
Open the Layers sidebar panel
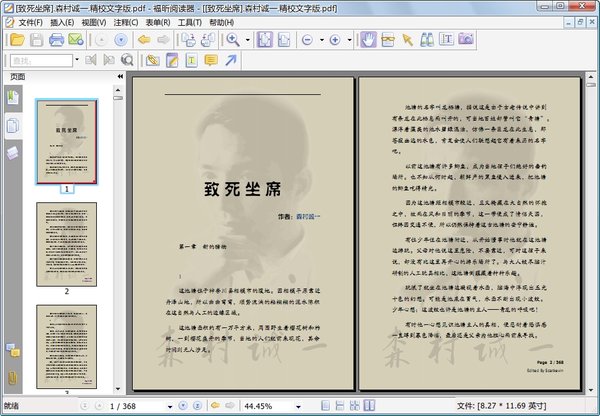coord(13,153)
